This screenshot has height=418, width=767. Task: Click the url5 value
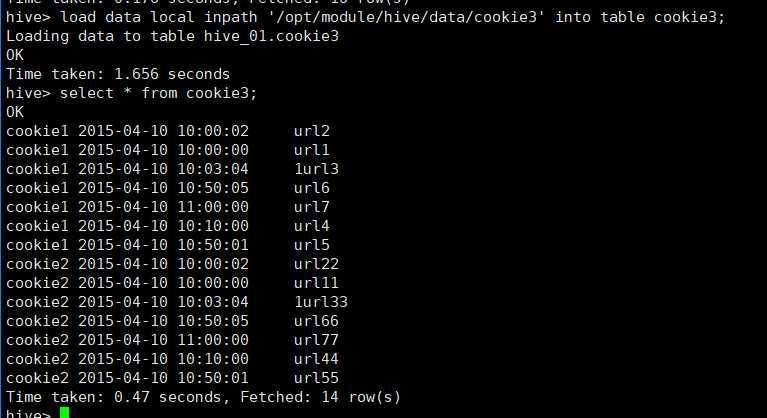tap(312, 245)
